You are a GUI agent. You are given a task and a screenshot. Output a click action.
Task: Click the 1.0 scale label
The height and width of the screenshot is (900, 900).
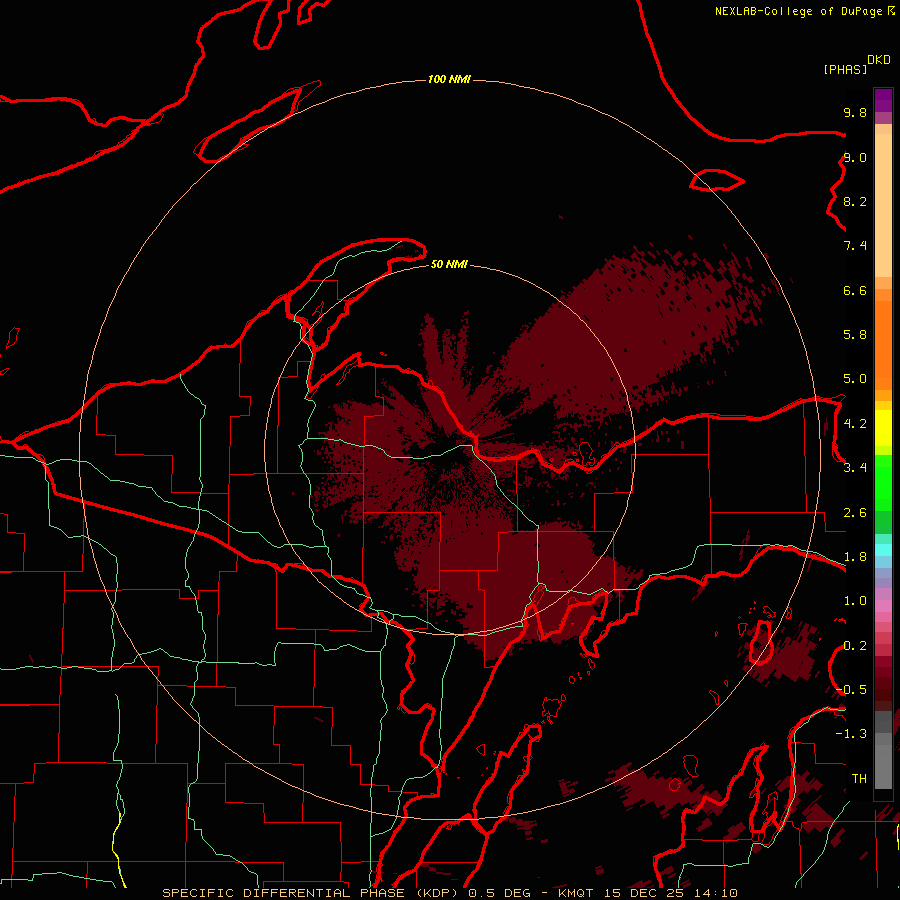pyautogui.click(x=855, y=601)
